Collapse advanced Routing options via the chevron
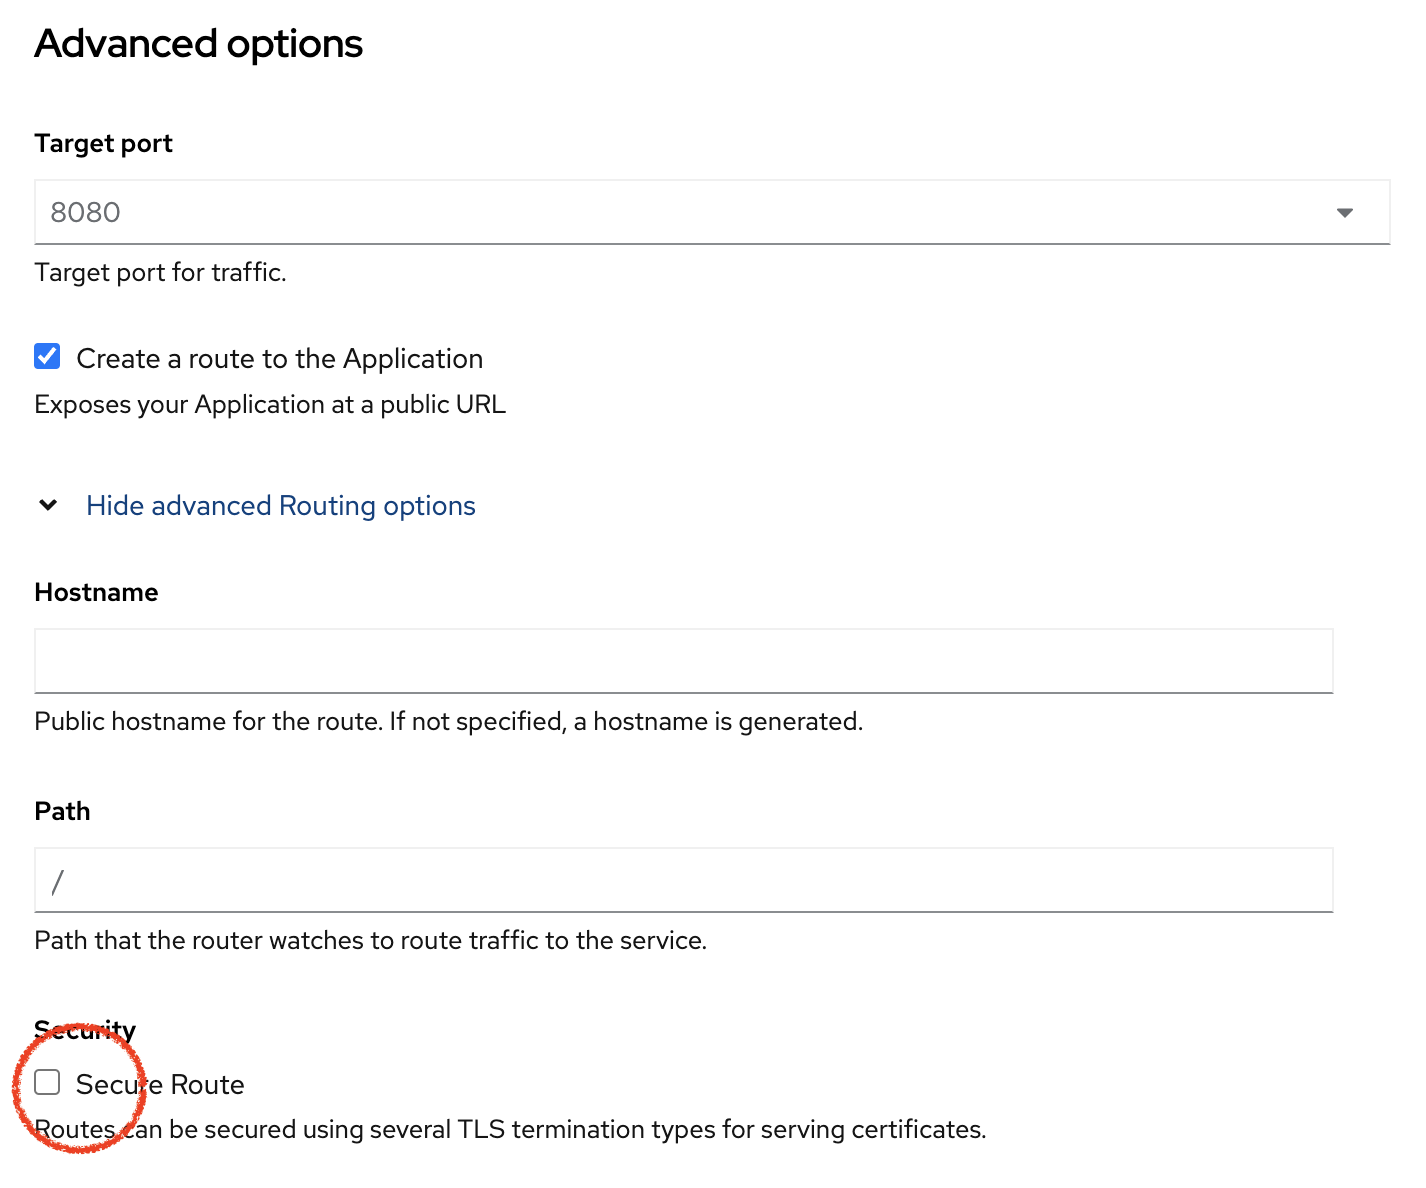The height and width of the screenshot is (1188, 1426). point(47,505)
